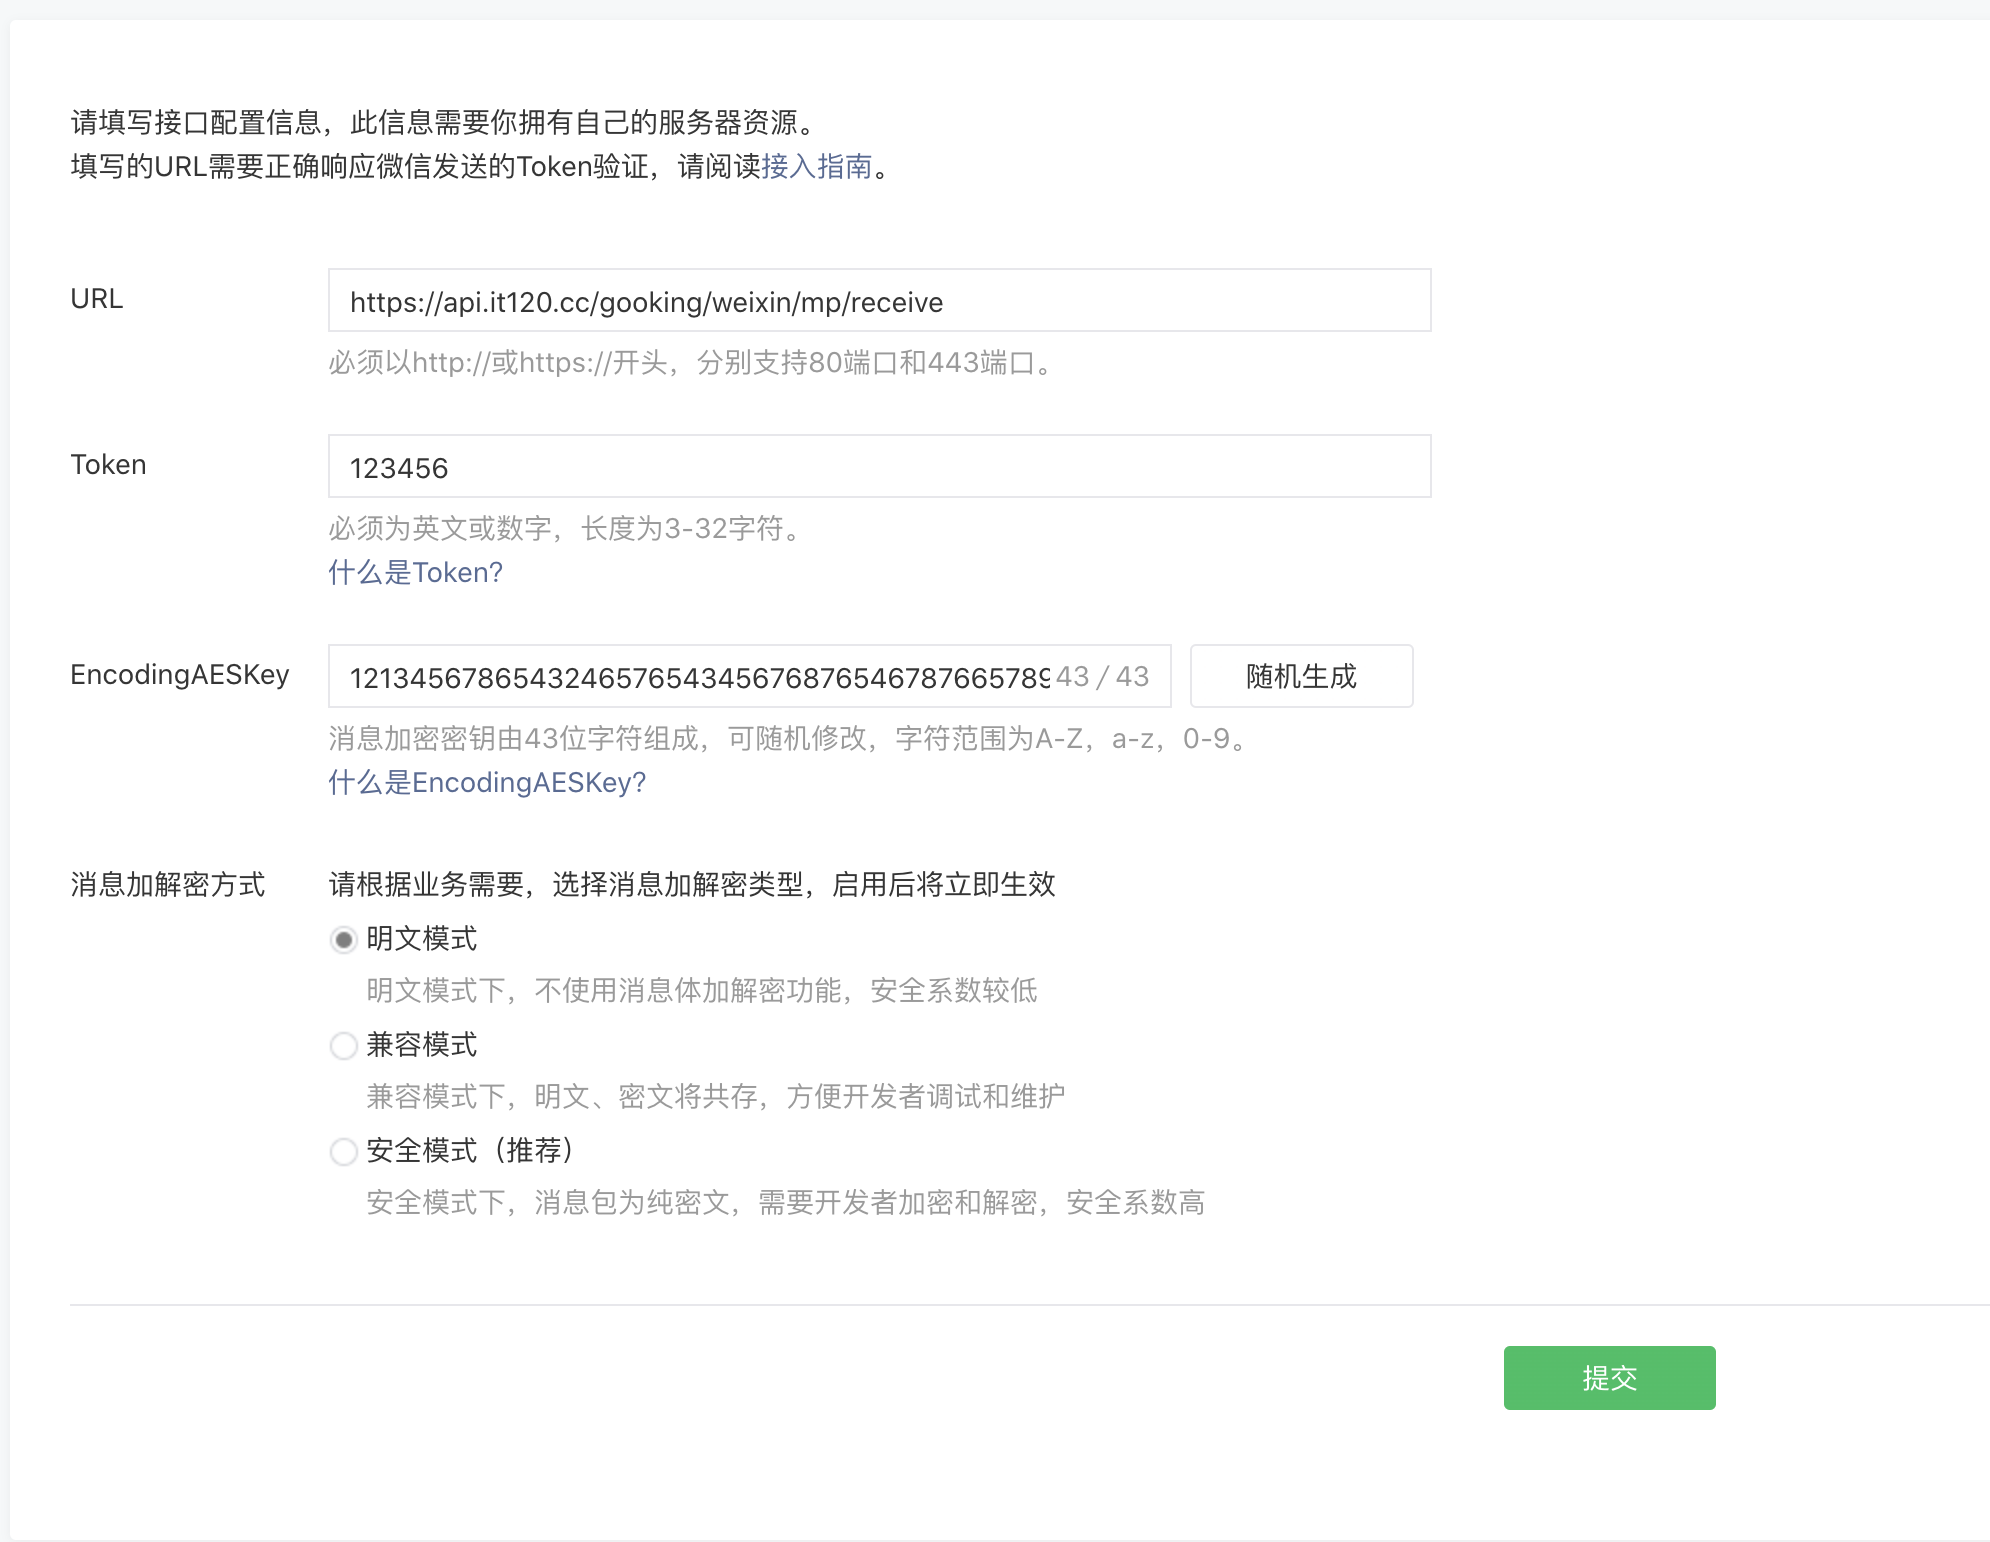The image size is (1990, 1542).
Task: Click the 随机生成 button
Action: 1301,677
